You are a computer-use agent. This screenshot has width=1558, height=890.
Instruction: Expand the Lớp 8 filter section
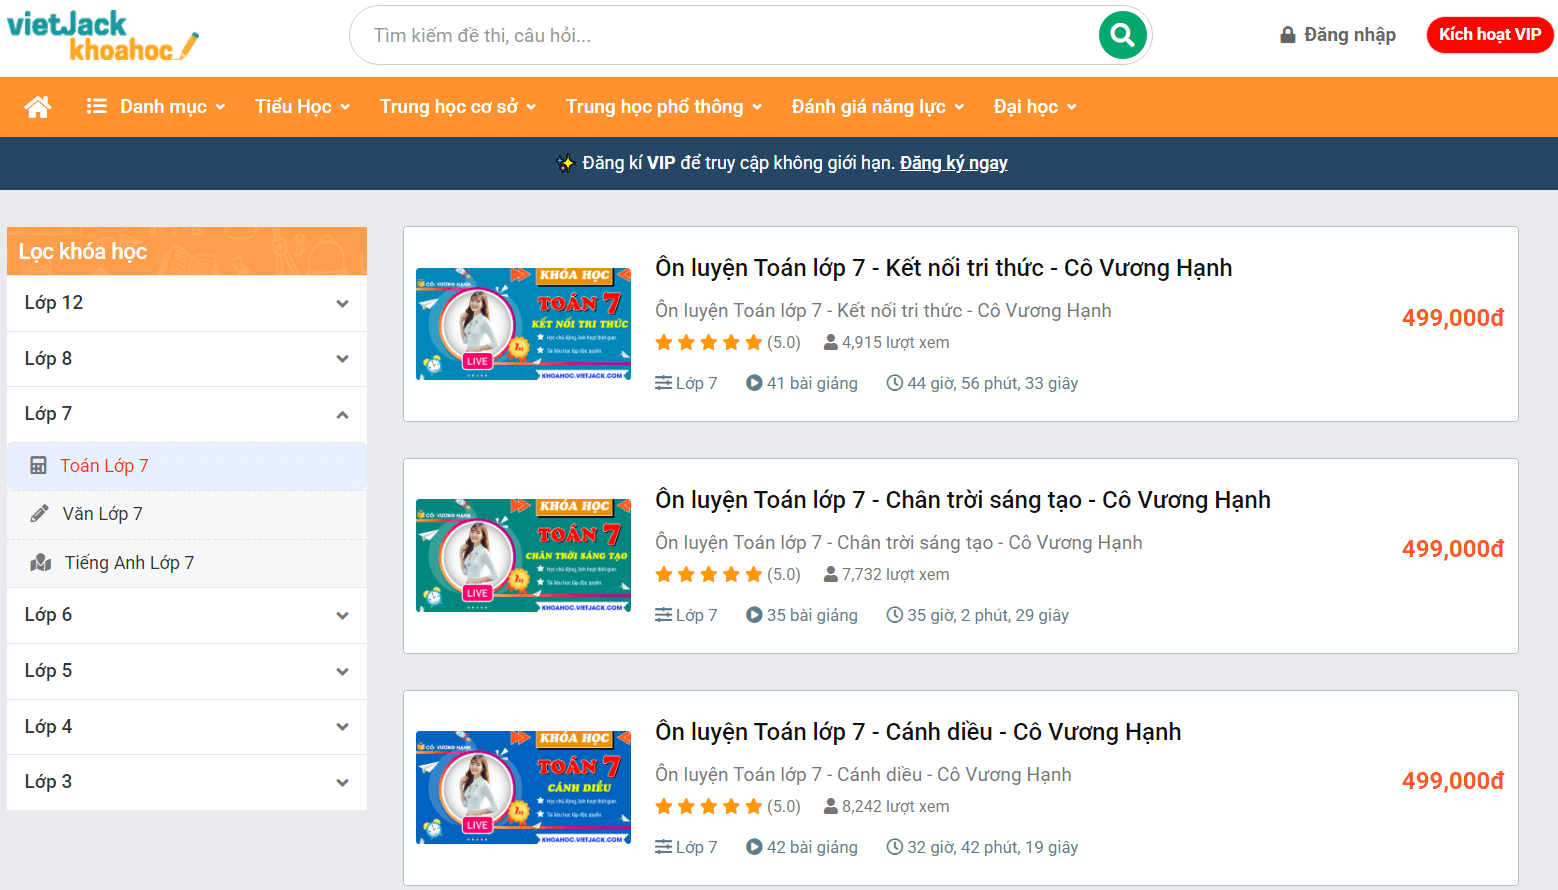point(187,359)
